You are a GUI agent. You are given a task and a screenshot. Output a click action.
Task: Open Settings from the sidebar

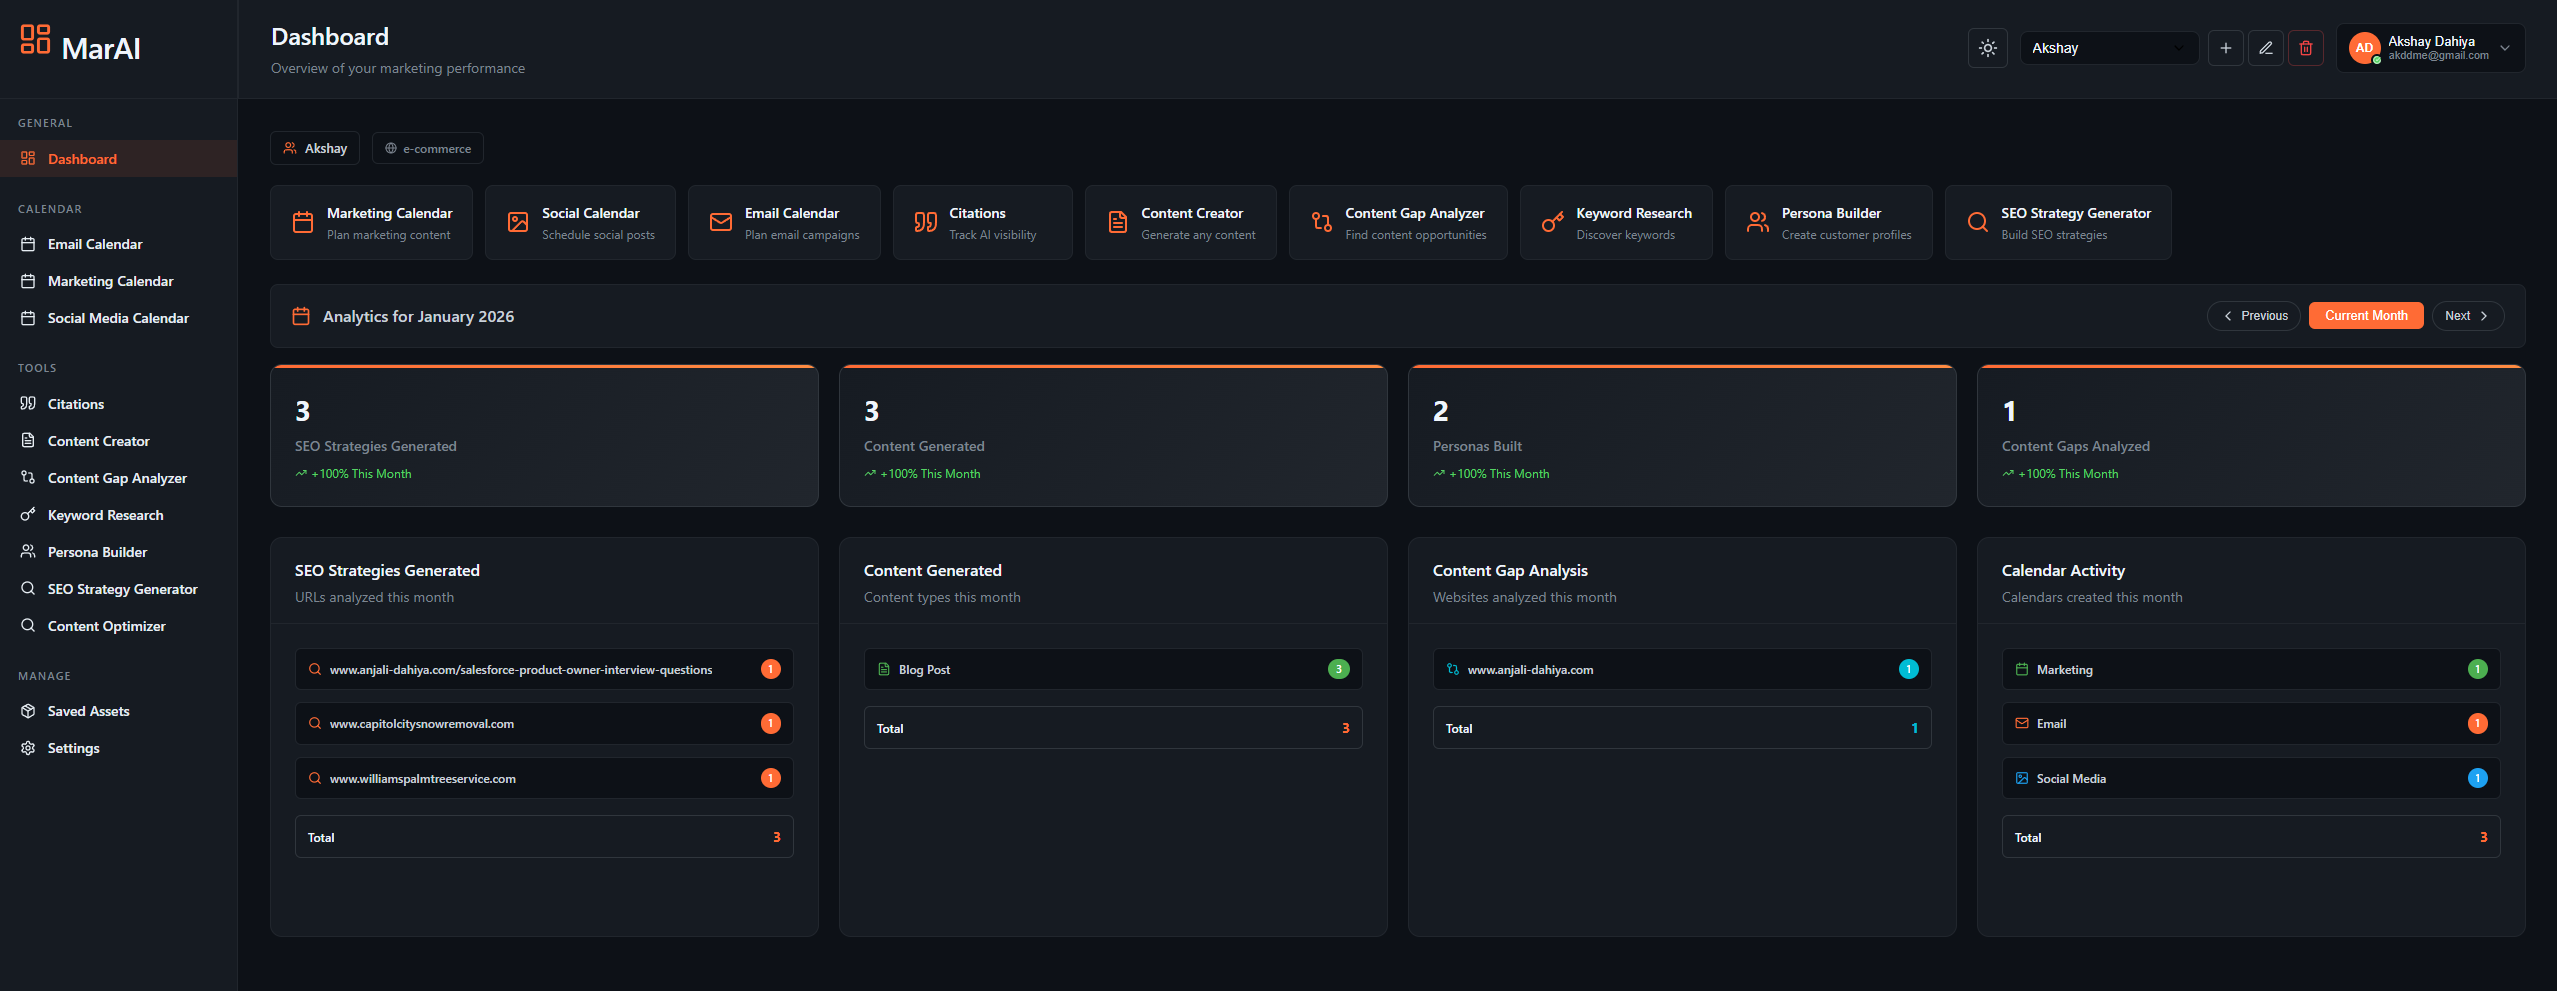tap(73, 748)
